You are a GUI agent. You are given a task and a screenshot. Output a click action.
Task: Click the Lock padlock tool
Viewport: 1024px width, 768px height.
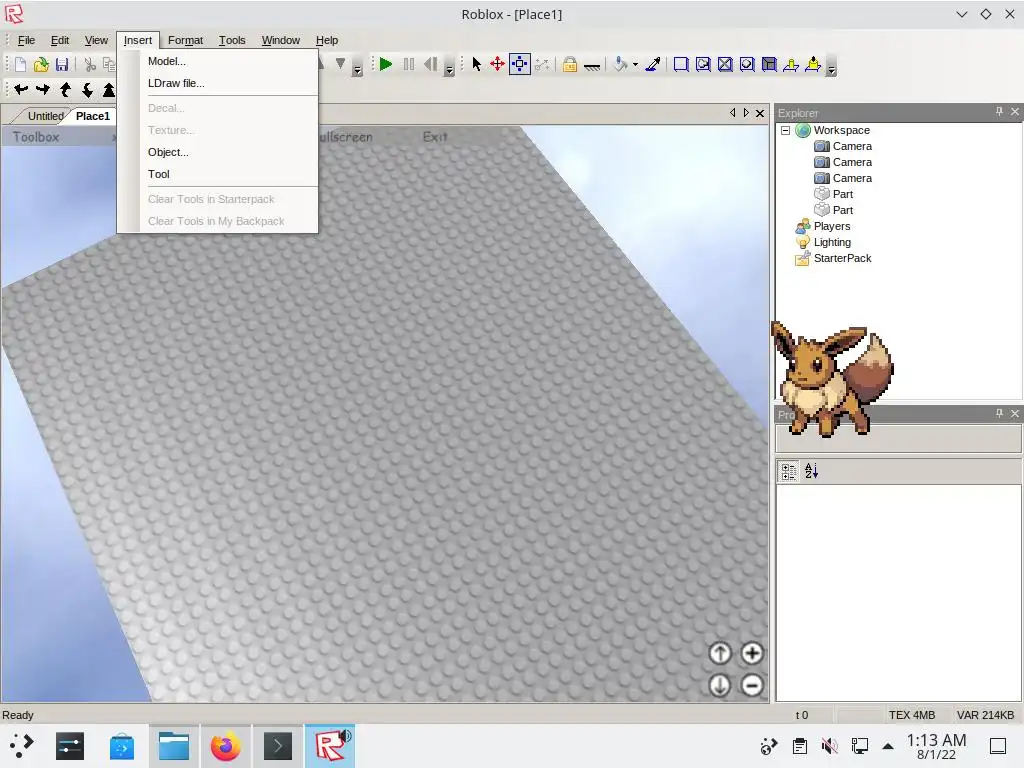point(569,64)
